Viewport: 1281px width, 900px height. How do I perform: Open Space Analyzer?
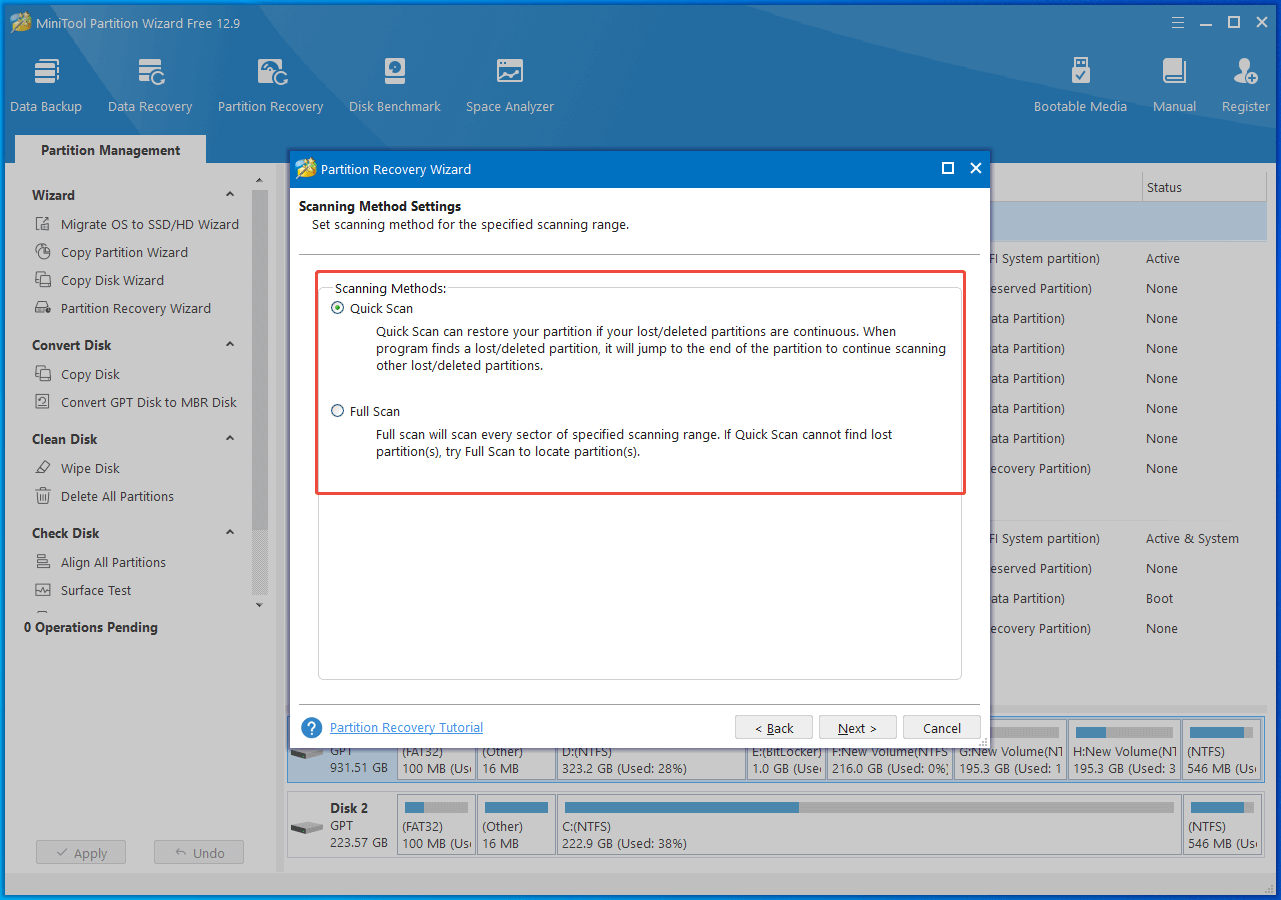pyautogui.click(x=509, y=85)
